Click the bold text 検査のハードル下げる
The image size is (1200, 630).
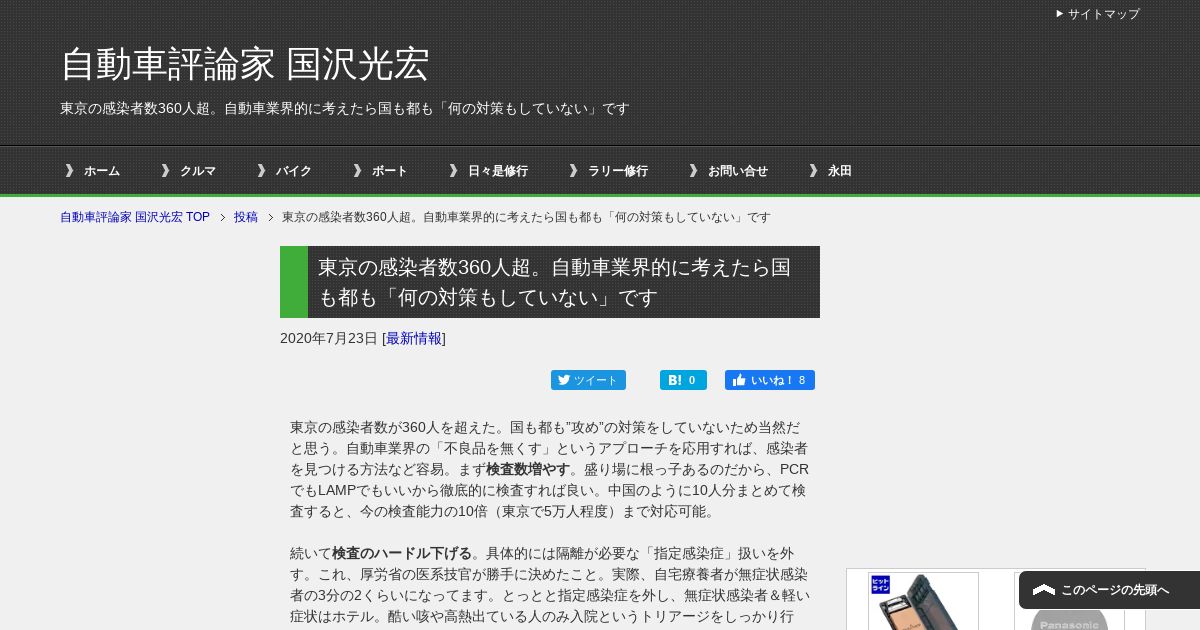[x=402, y=553]
